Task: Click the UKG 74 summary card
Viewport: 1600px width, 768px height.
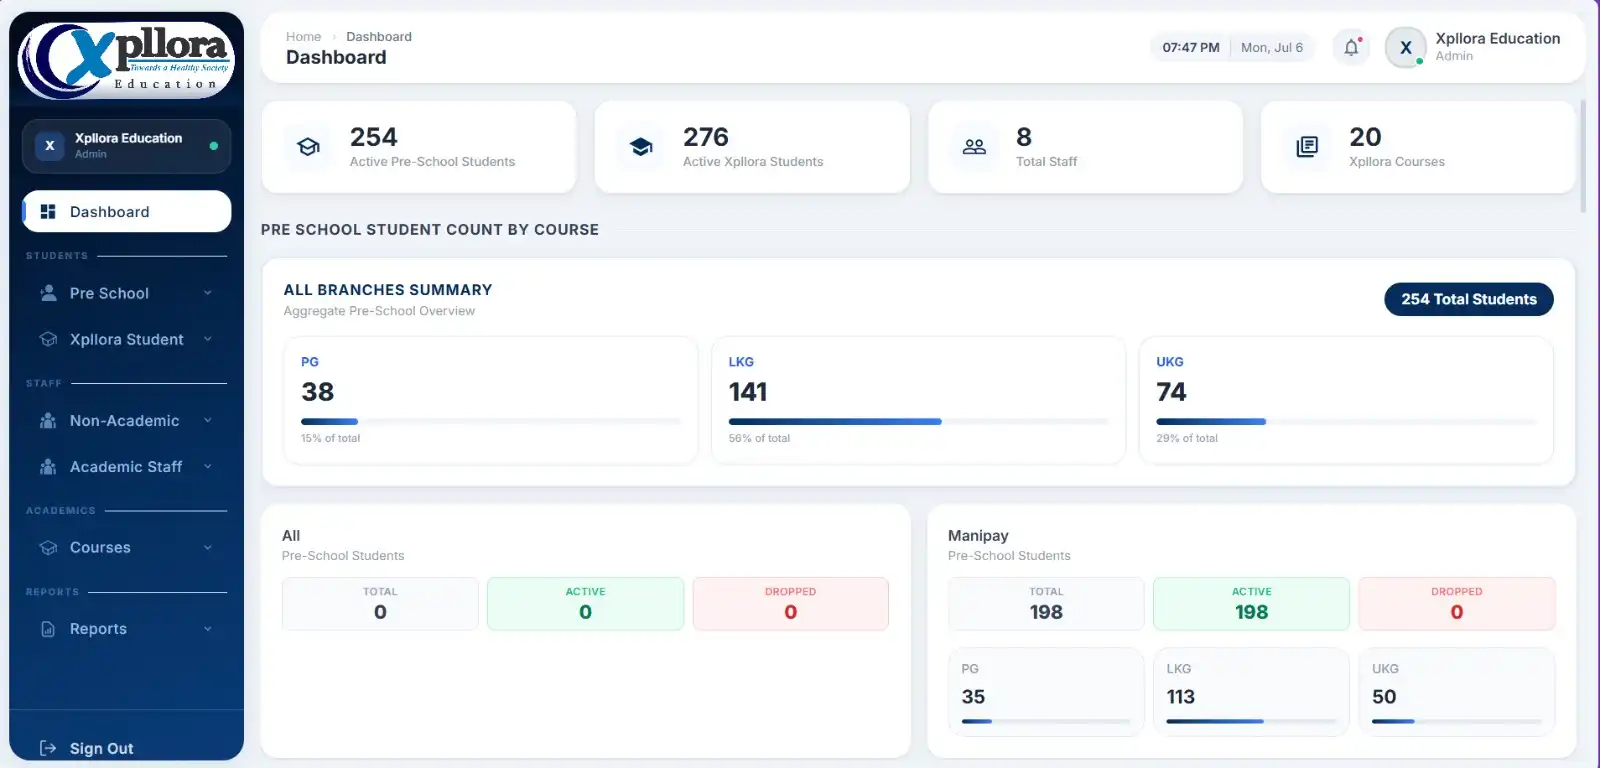Action: (x=1346, y=400)
